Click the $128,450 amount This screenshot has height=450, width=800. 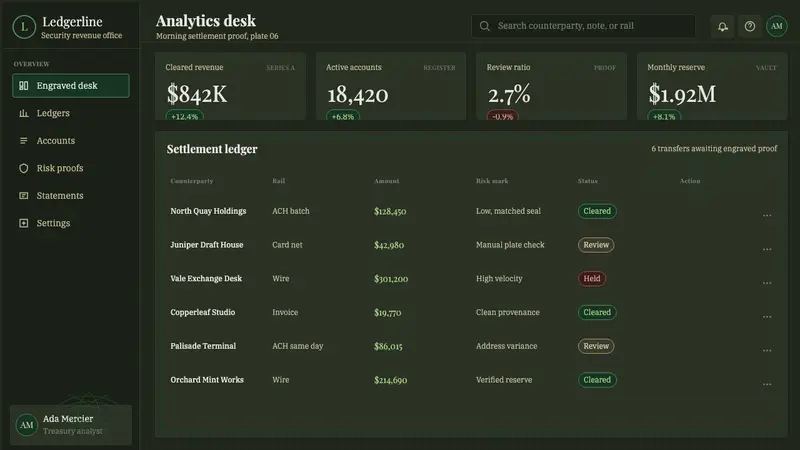(x=390, y=211)
